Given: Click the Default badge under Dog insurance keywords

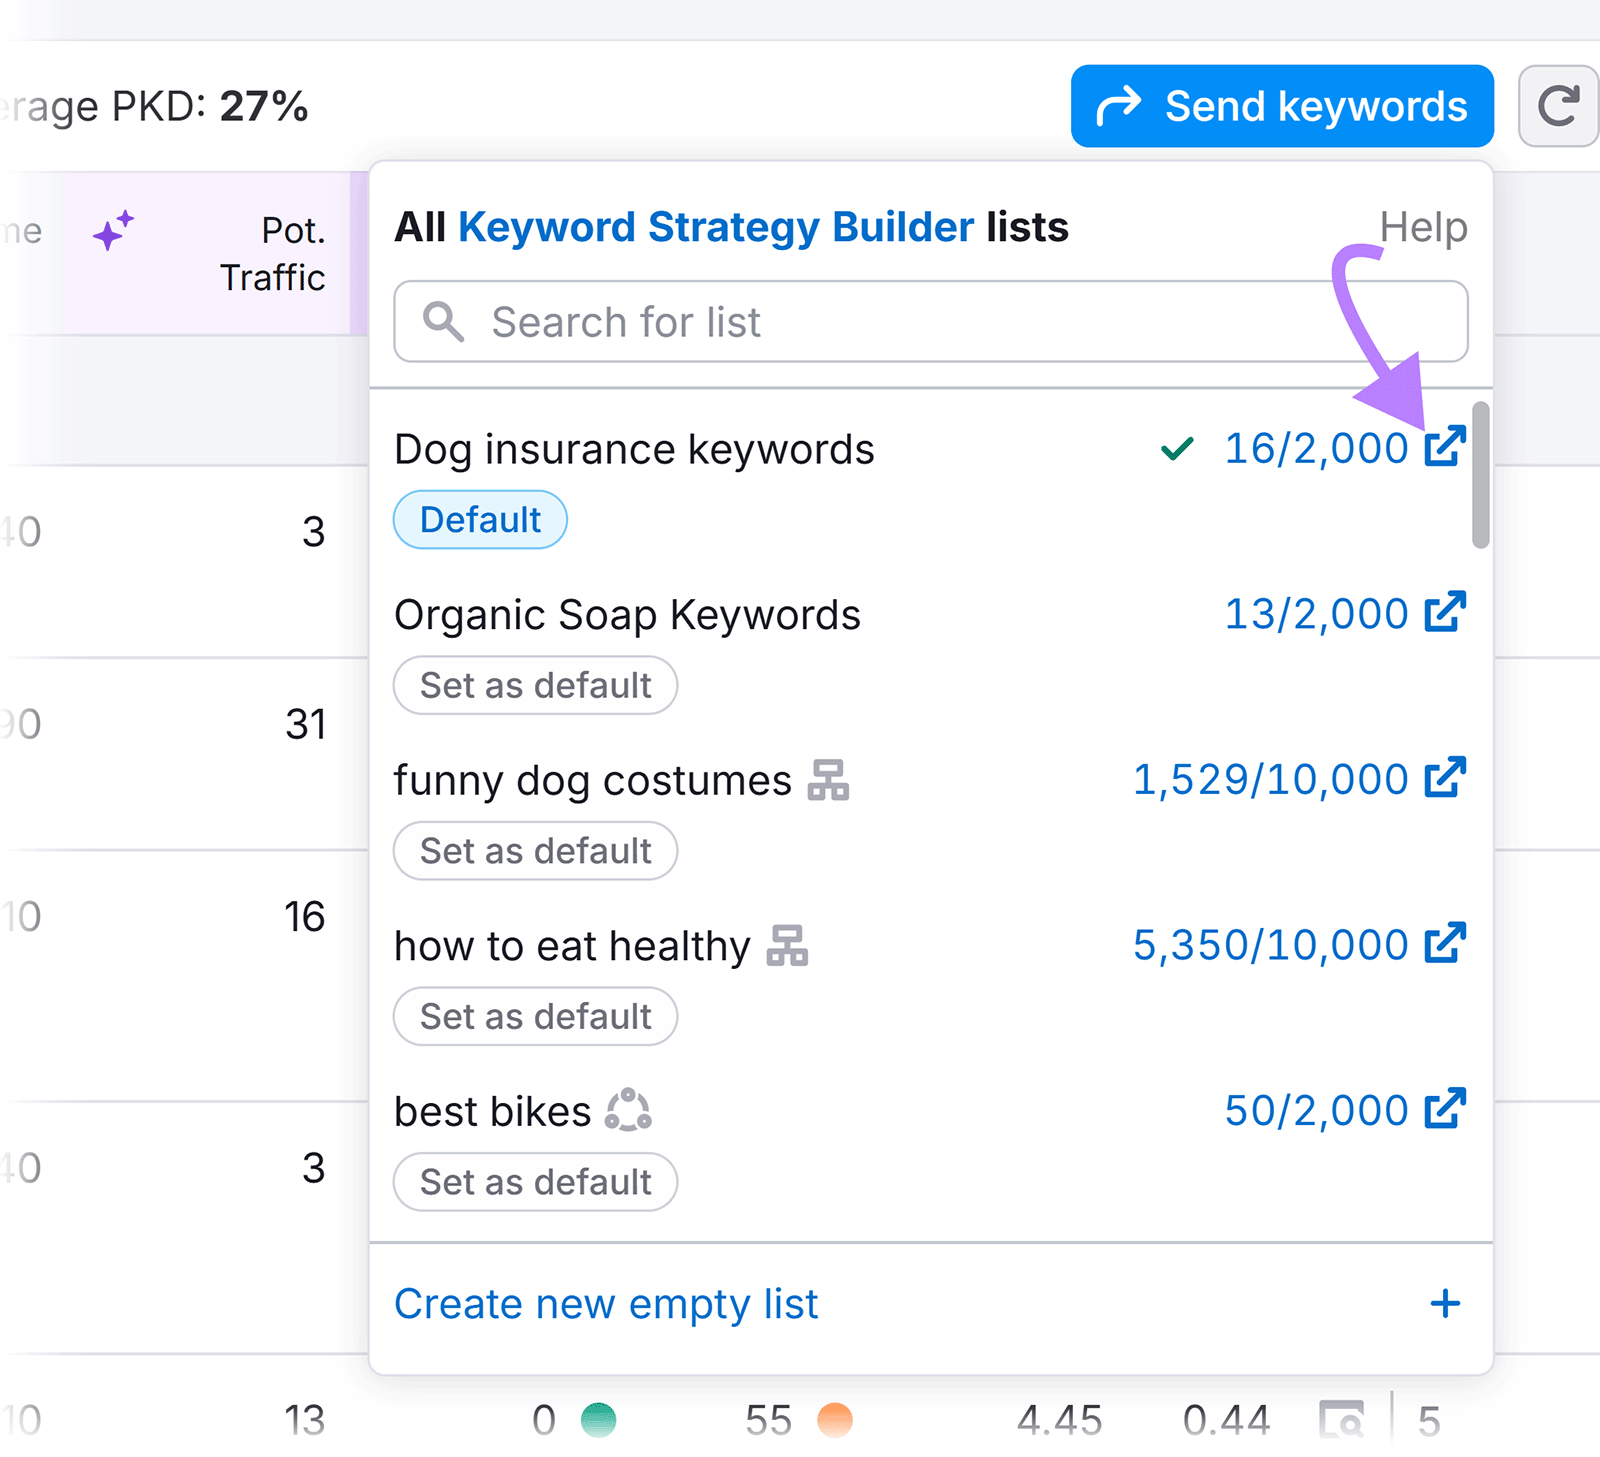Looking at the screenshot, I should pos(480,519).
